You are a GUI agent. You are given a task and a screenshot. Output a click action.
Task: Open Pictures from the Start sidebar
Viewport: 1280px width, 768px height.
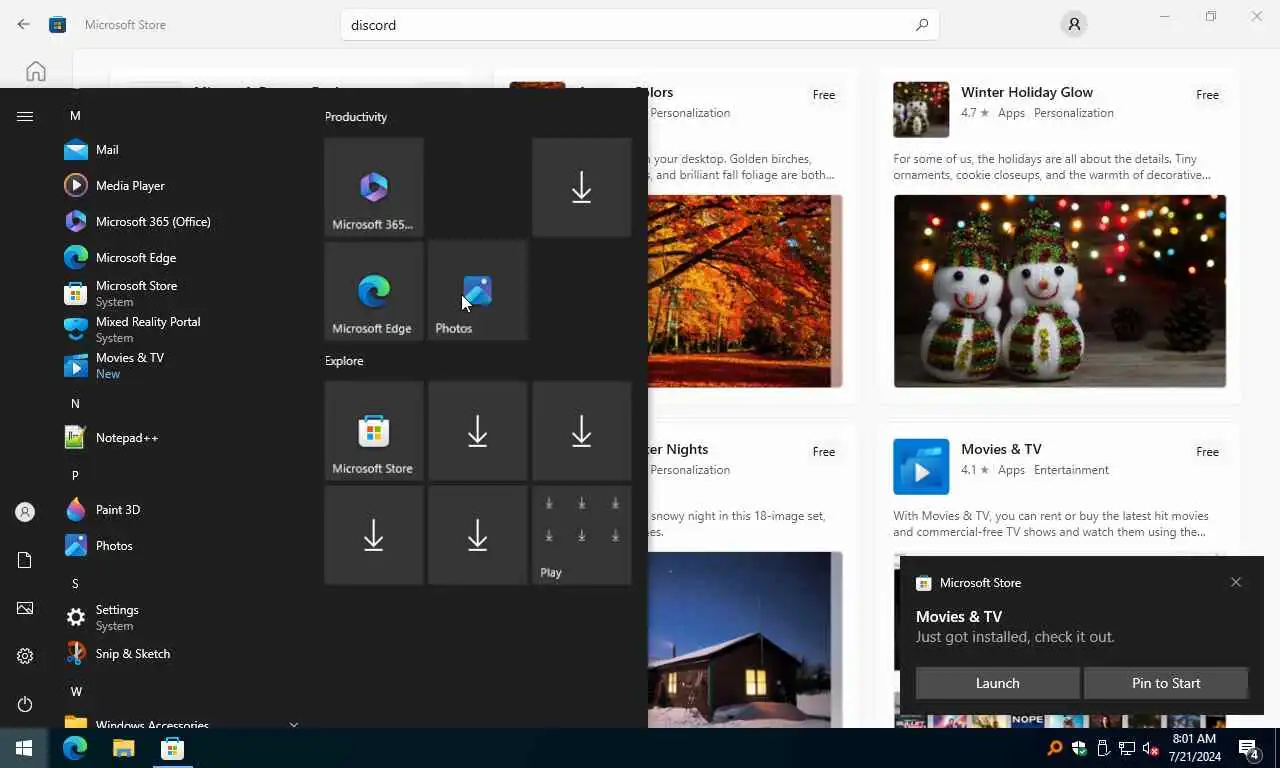(25, 608)
